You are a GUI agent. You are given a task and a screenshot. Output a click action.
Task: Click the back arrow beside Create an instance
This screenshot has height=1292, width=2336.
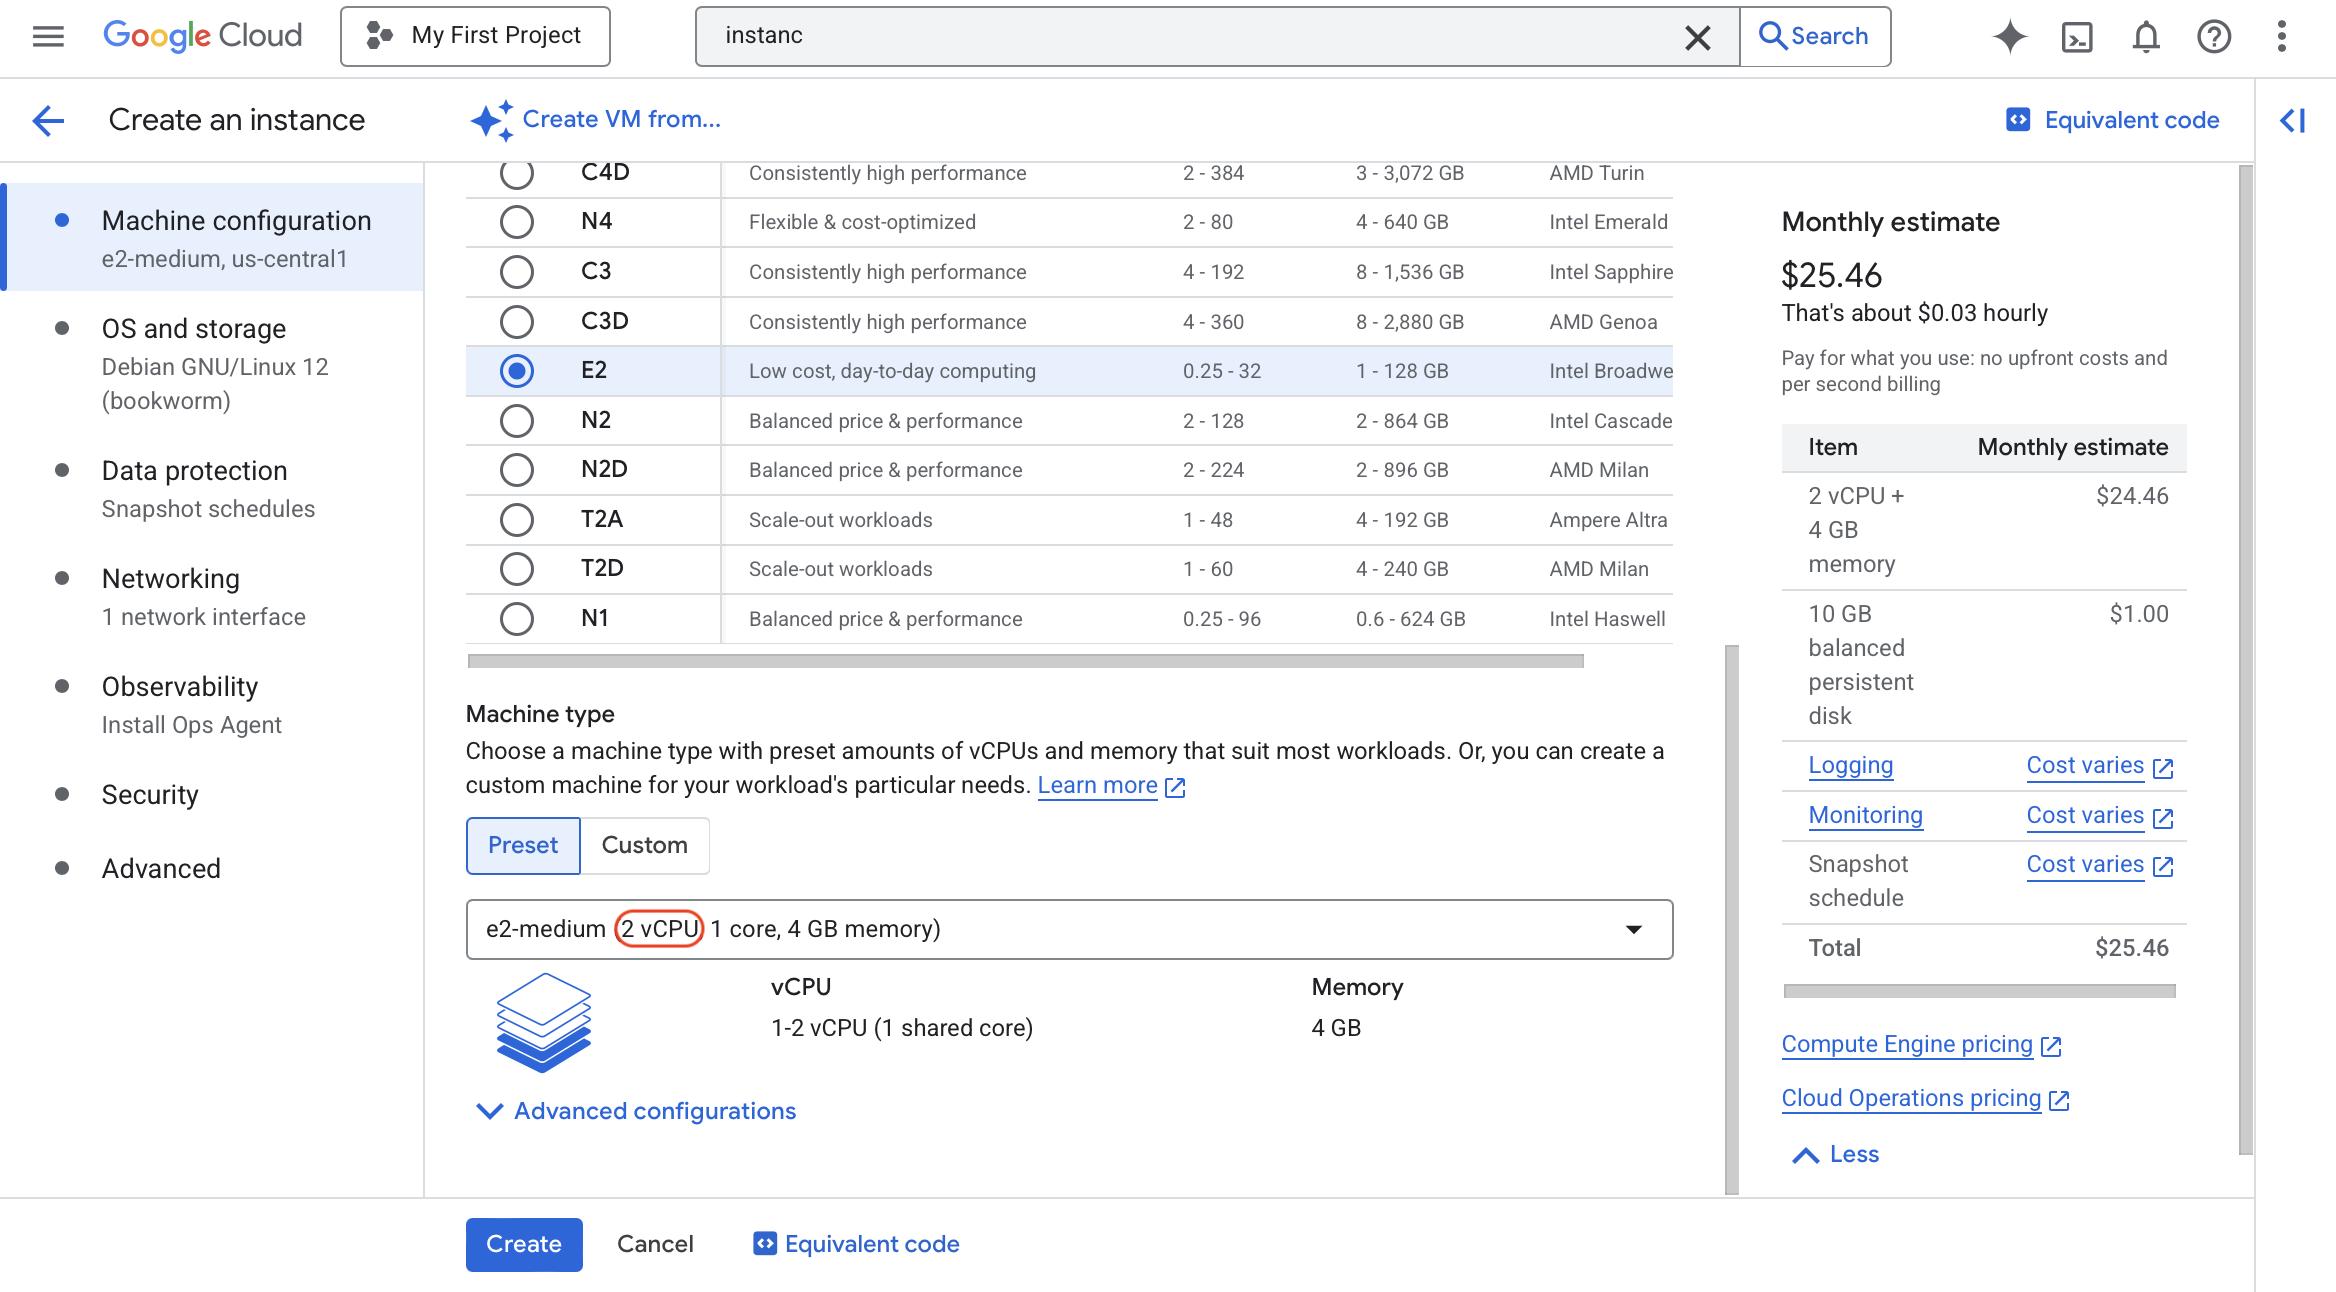coord(48,121)
